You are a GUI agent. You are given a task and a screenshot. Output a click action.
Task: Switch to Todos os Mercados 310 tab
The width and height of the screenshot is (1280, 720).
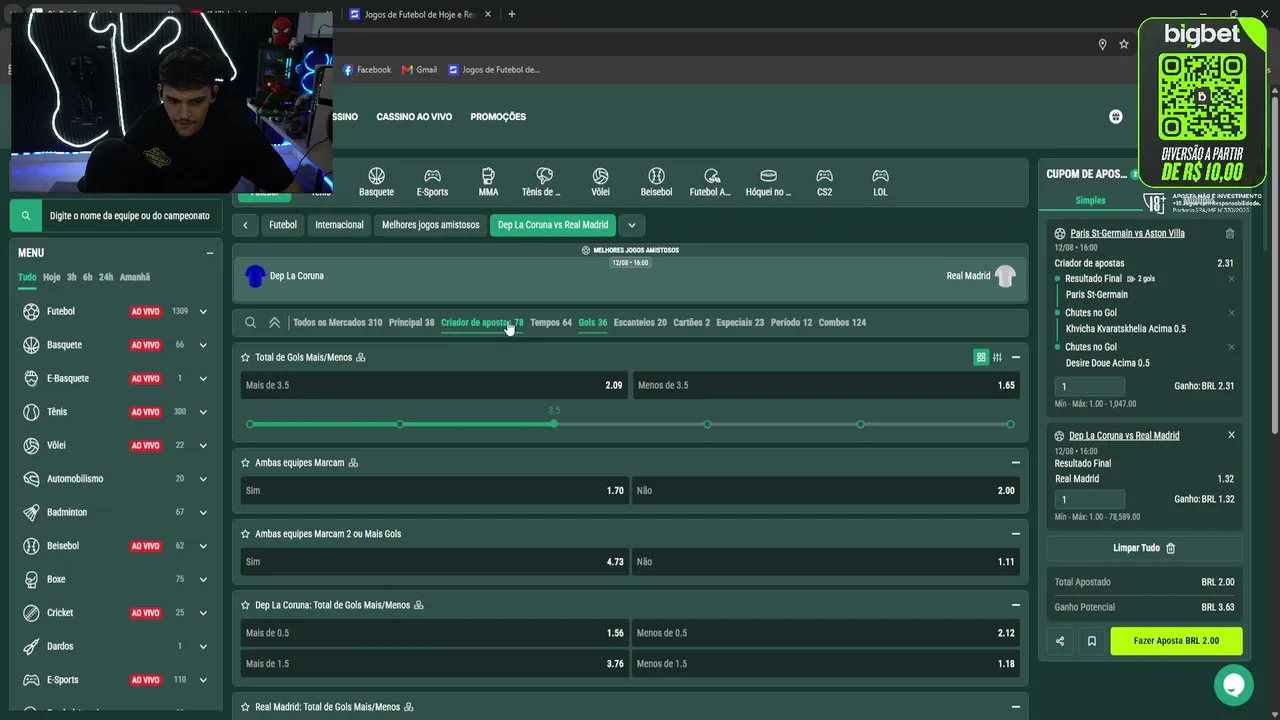(338, 322)
